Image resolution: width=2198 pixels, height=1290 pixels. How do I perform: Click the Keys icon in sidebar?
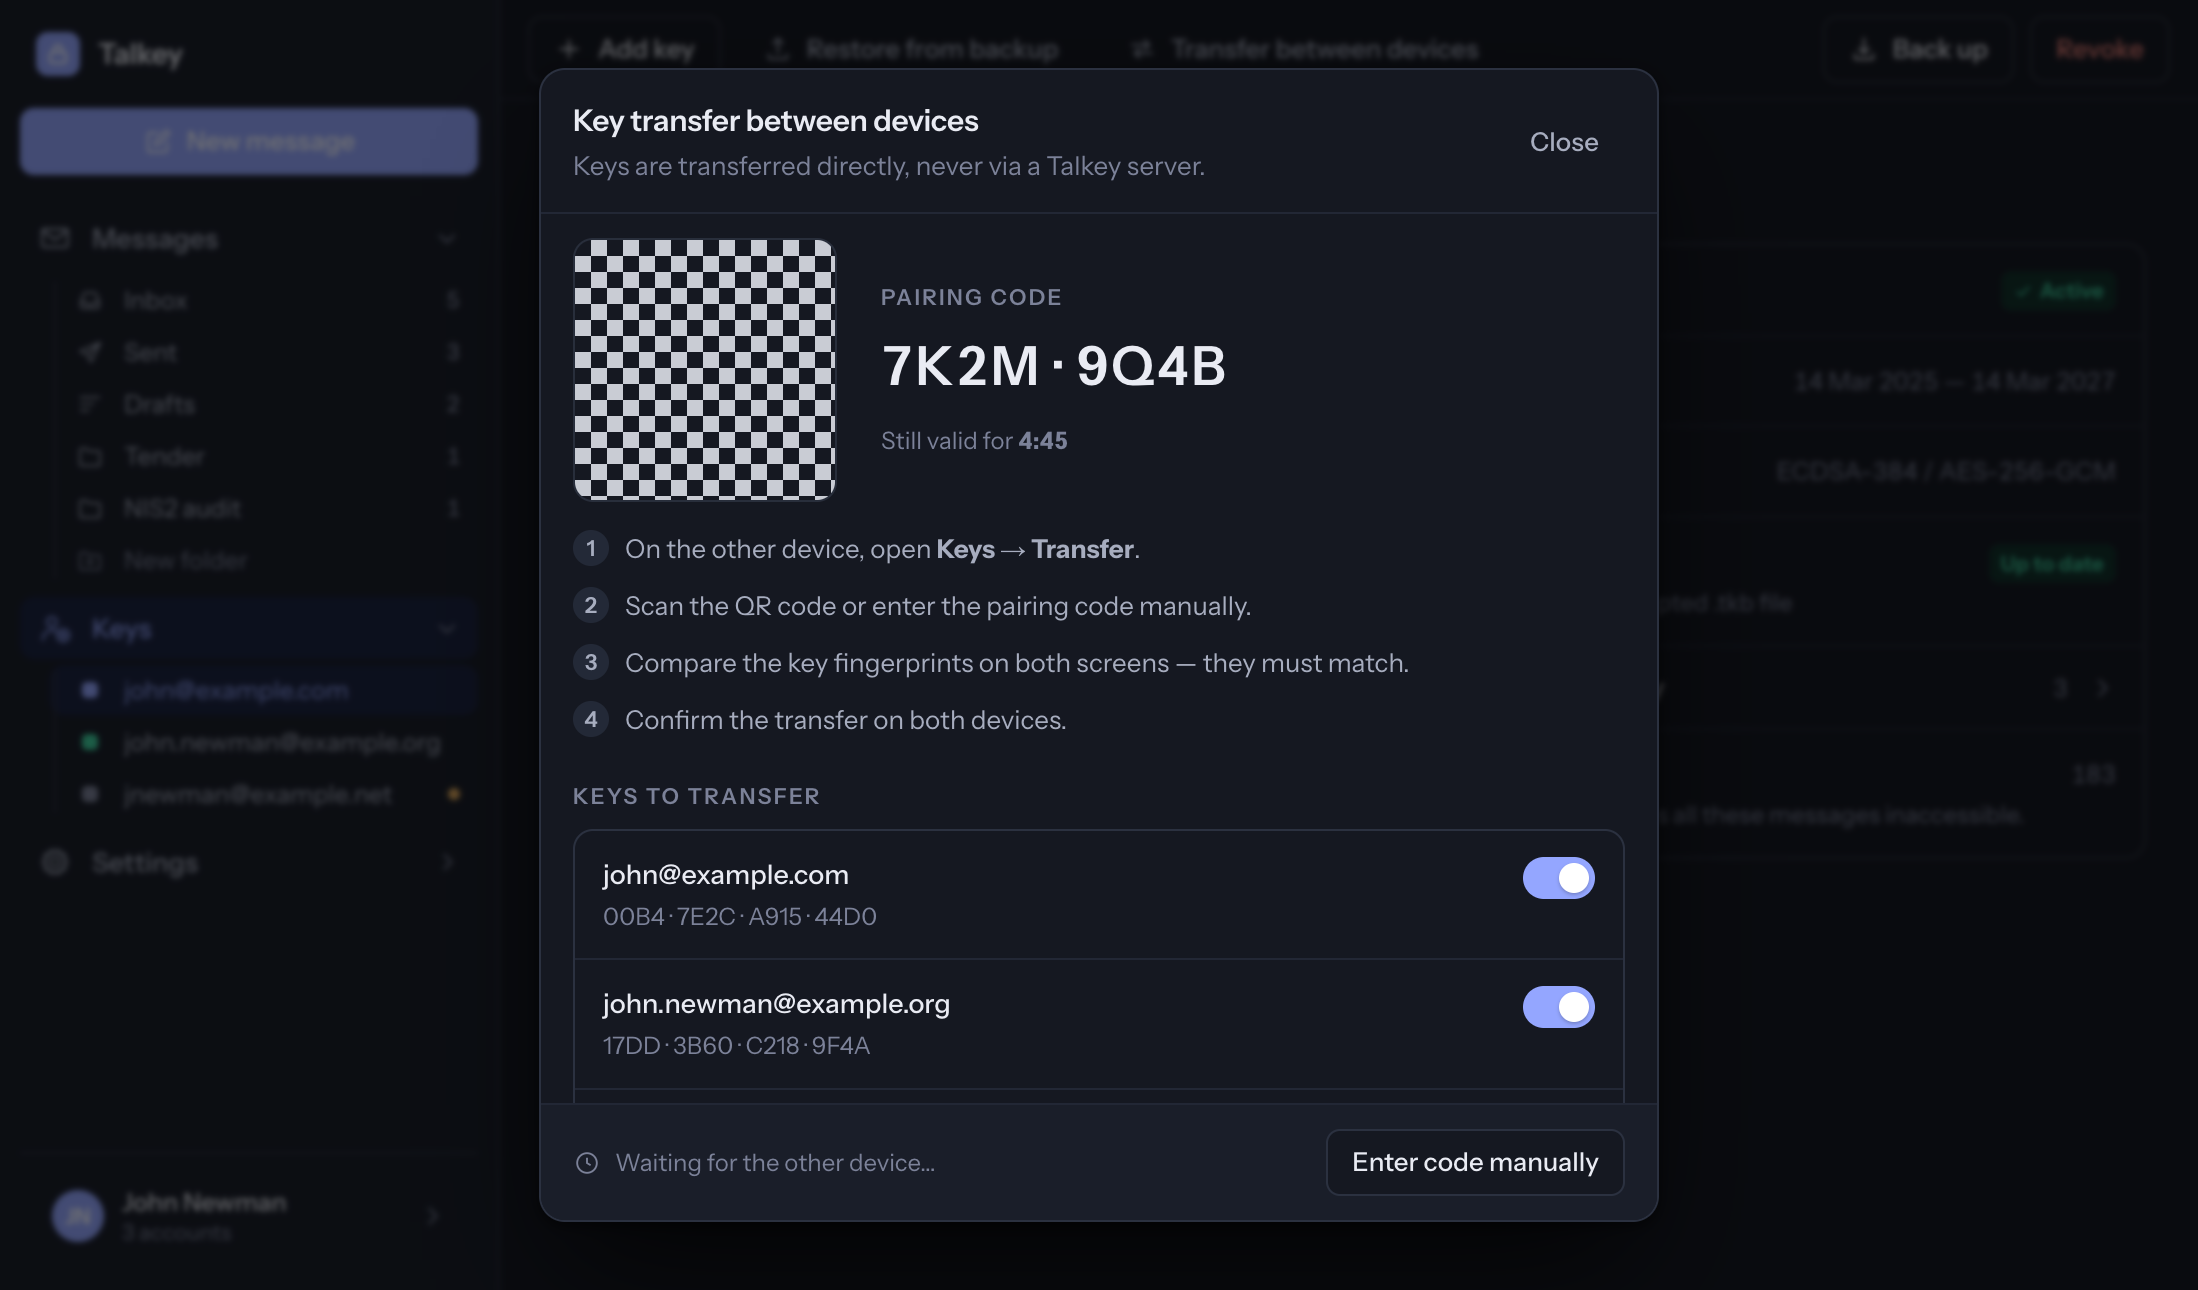(55, 629)
